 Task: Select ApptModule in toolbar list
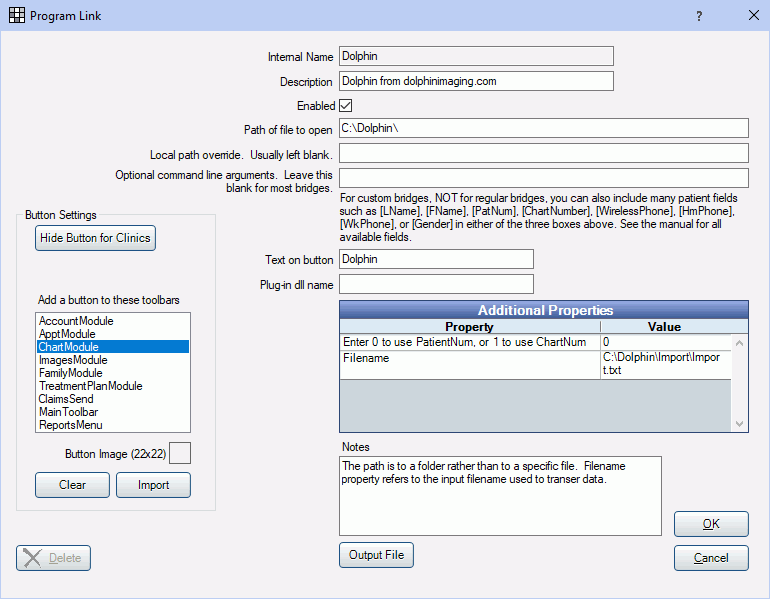coord(113,334)
